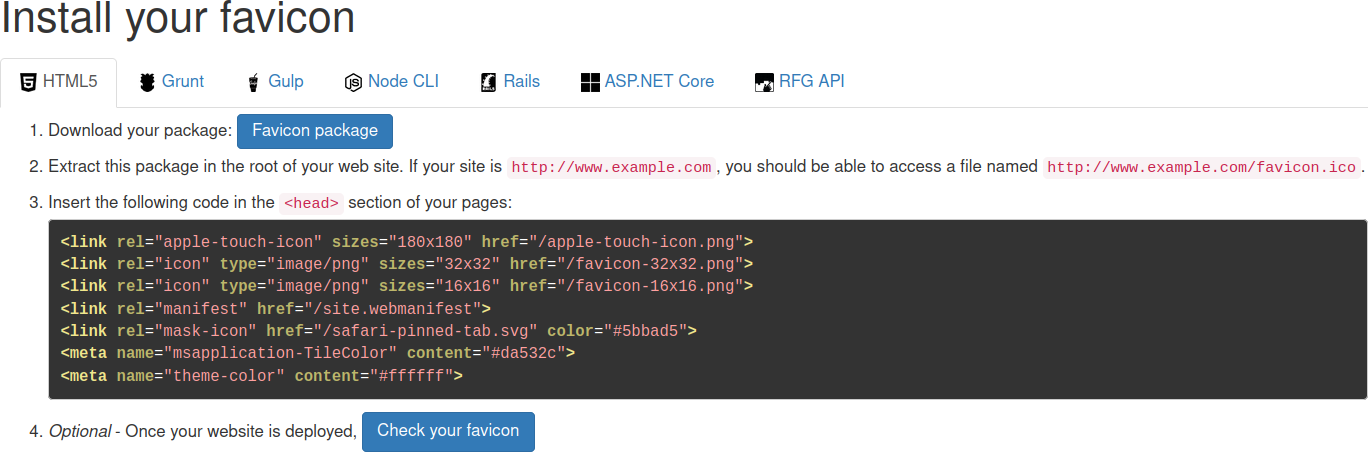Click the ASP.NET Core Windows icon
1368x452 pixels.
tap(590, 82)
